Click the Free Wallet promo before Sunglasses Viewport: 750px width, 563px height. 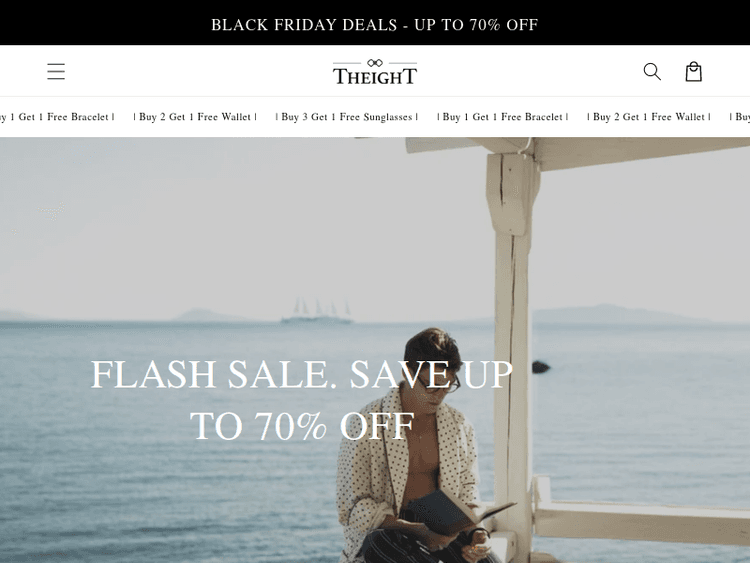(195, 117)
